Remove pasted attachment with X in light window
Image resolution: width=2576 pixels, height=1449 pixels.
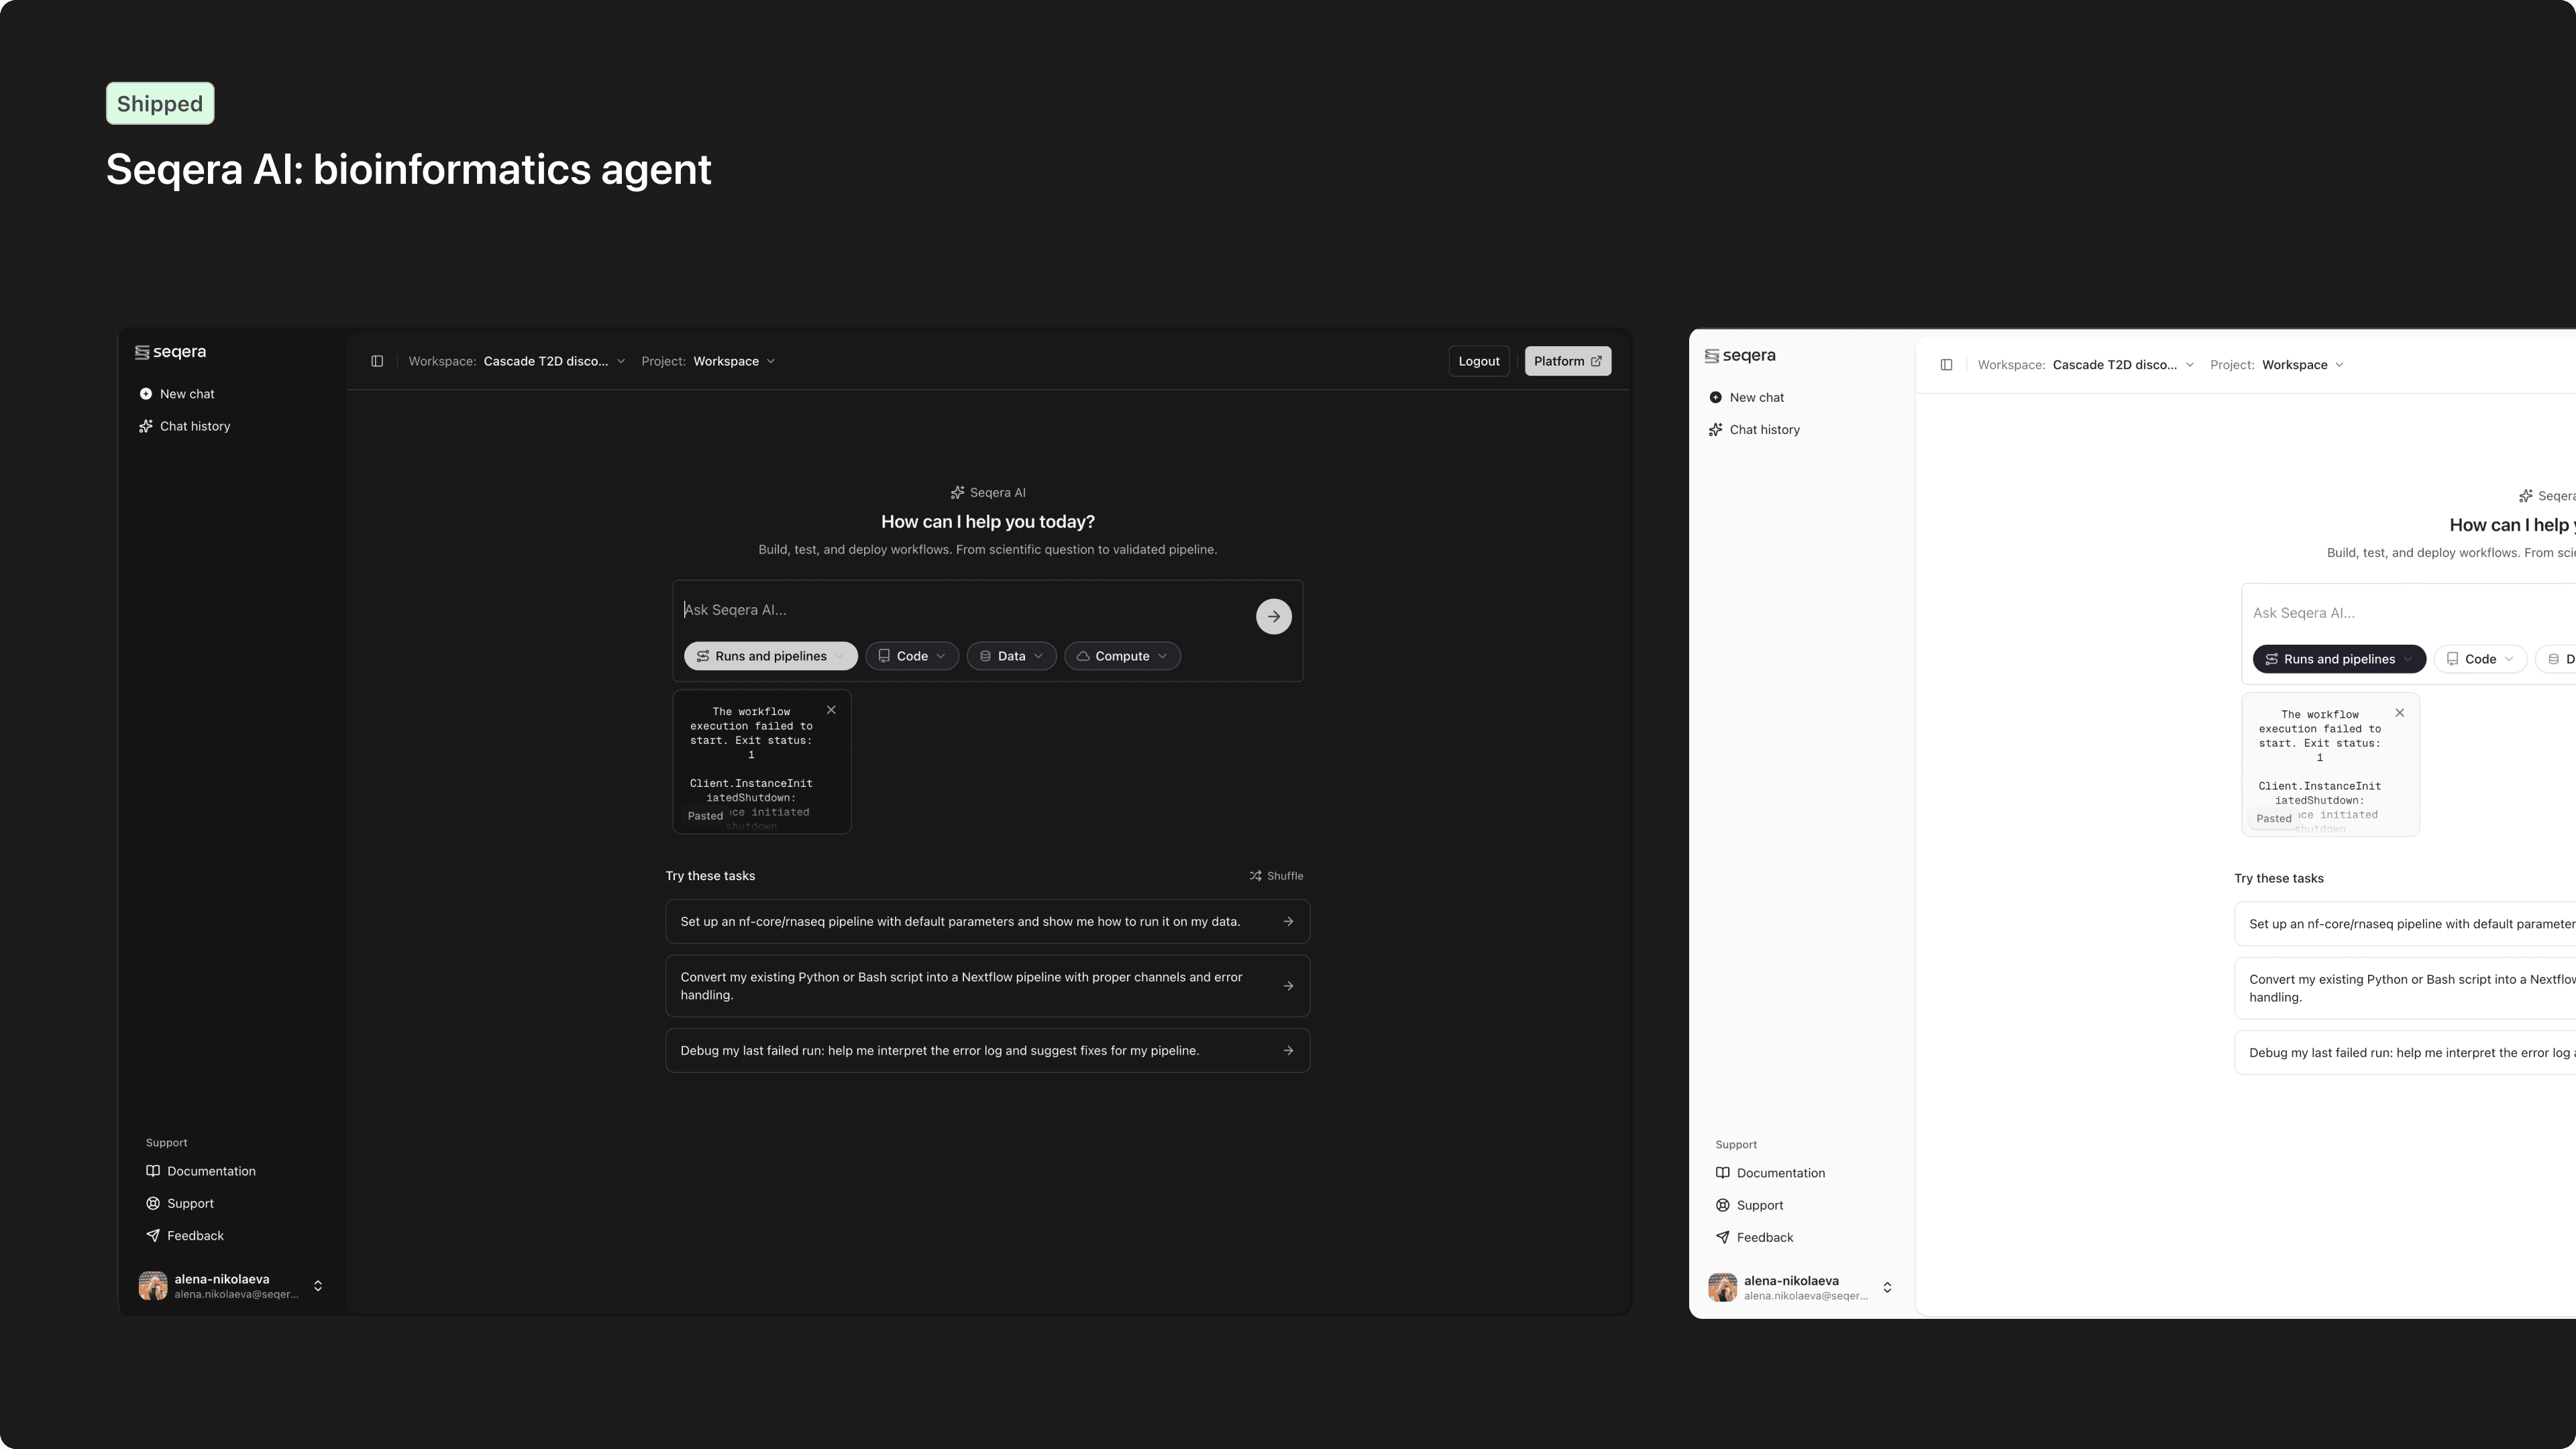coord(2400,713)
